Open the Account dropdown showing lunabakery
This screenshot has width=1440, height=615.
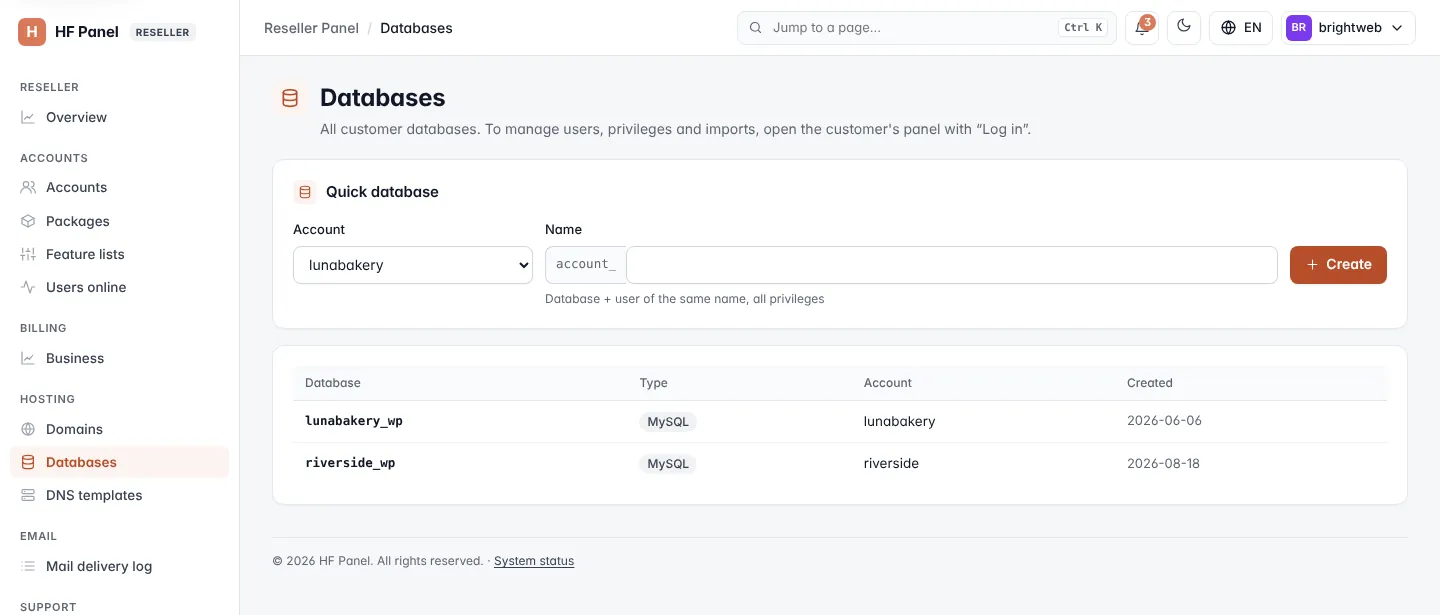point(413,265)
